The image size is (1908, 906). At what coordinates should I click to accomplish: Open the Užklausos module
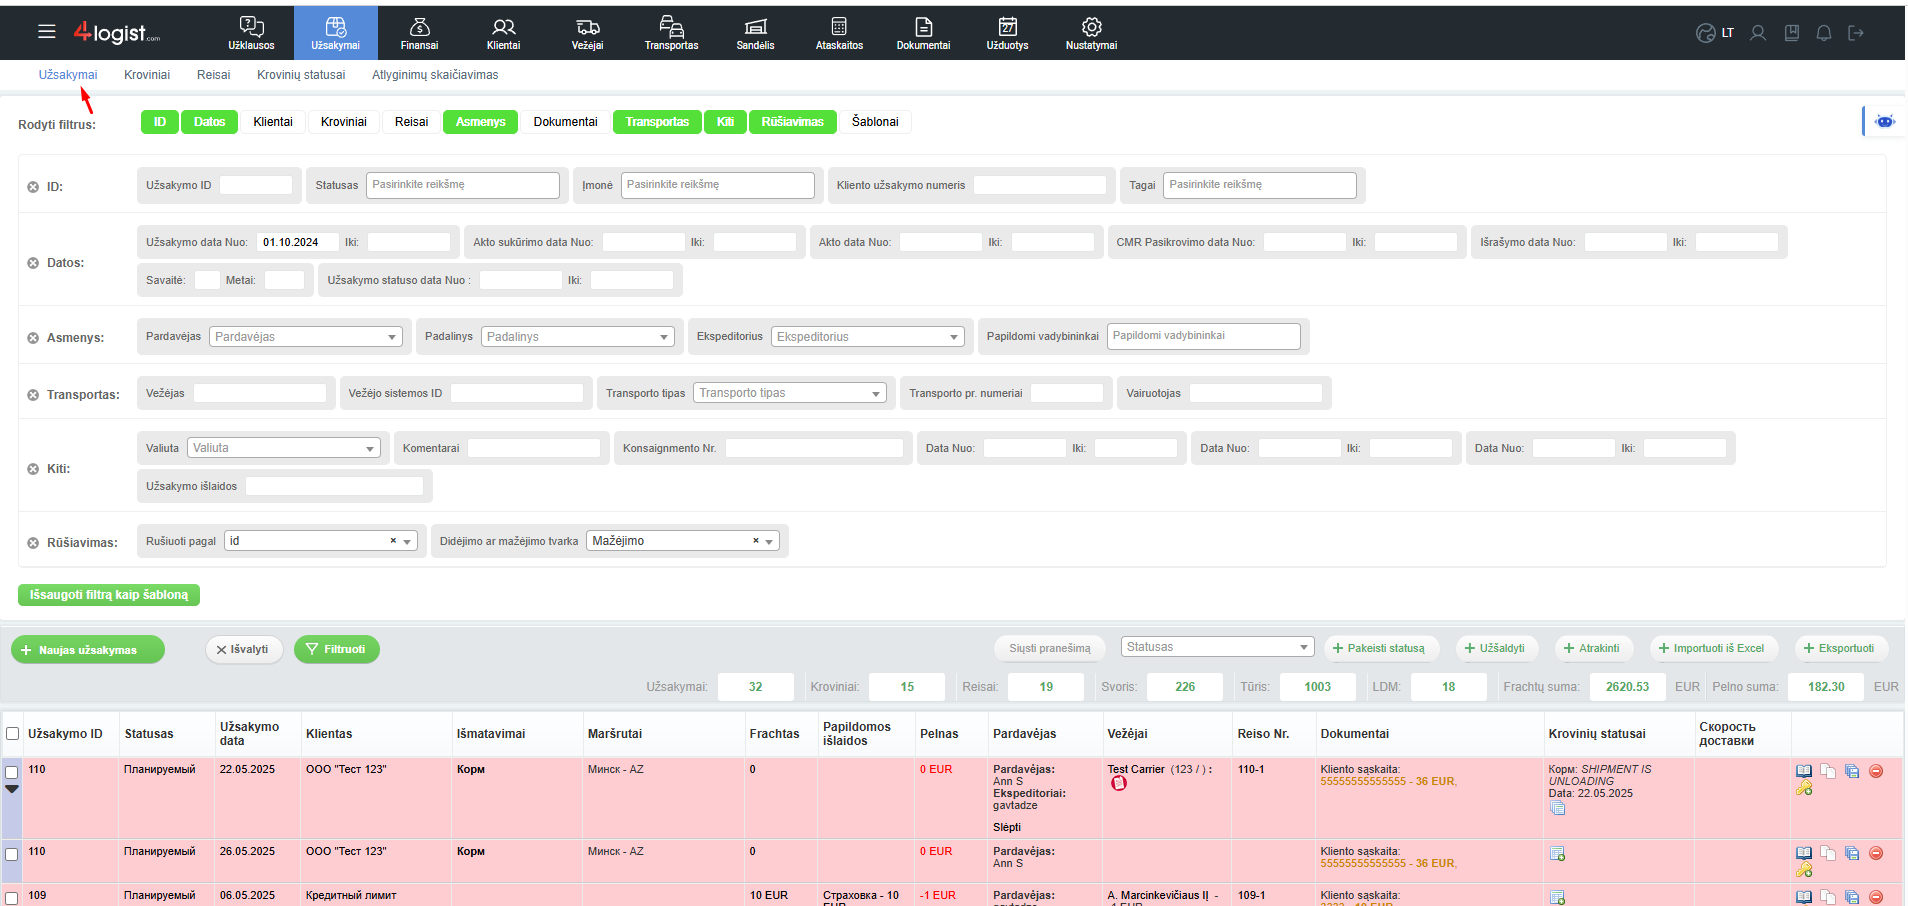coord(251,33)
